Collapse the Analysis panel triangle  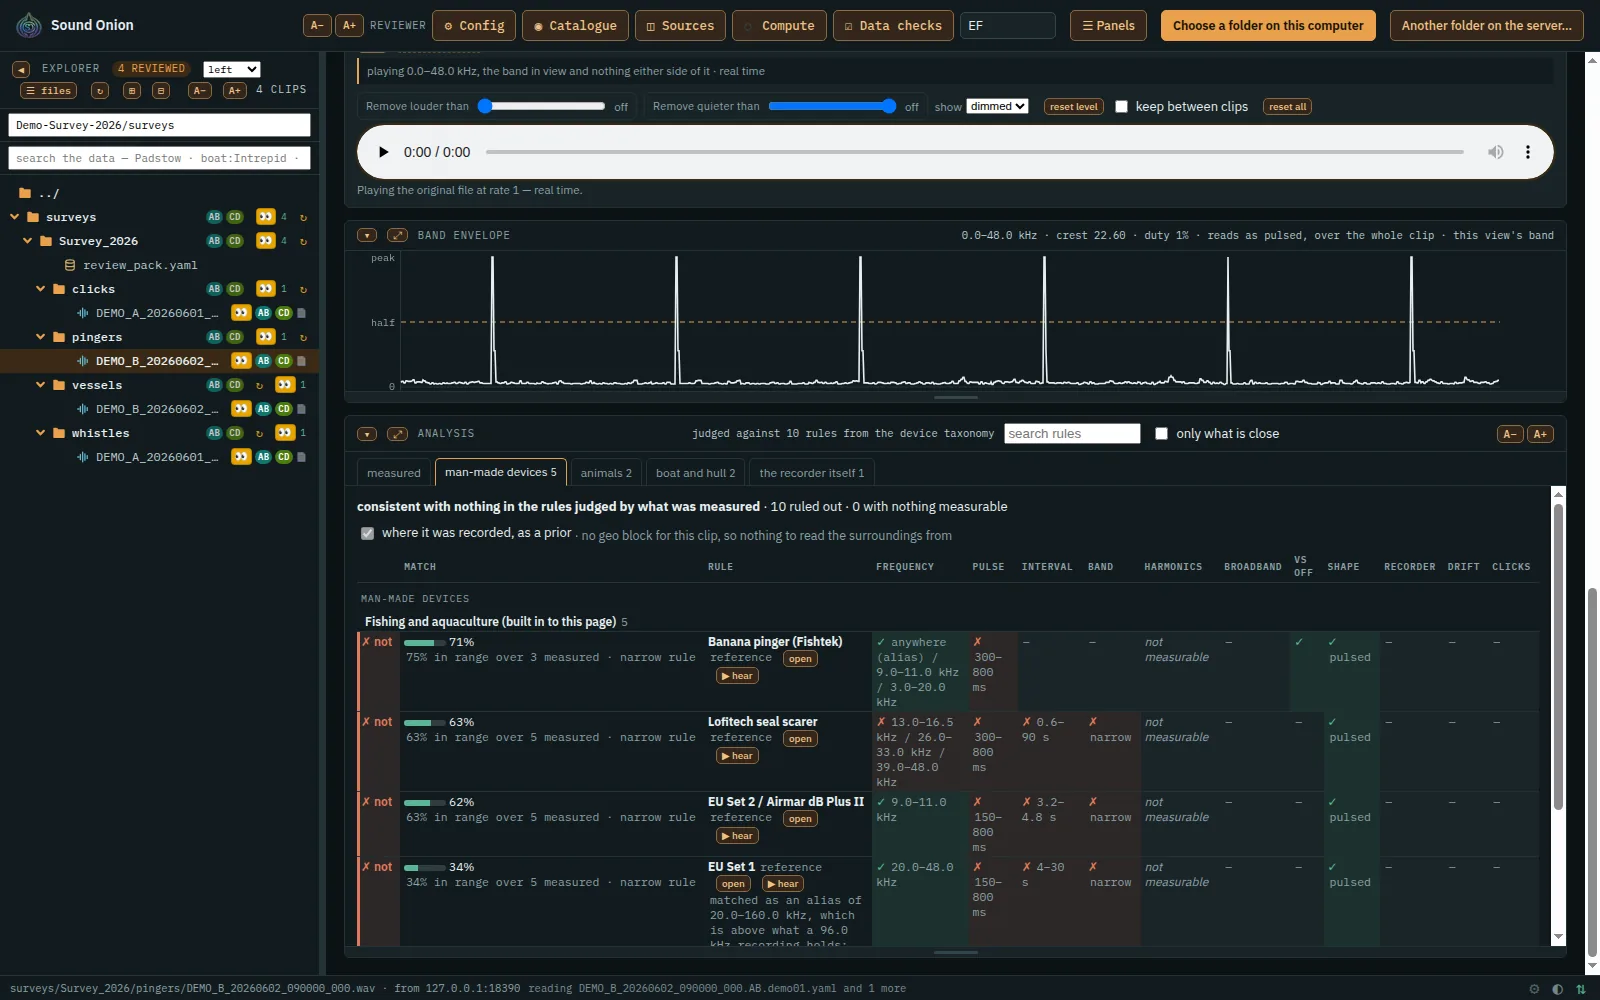(x=367, y=434)
